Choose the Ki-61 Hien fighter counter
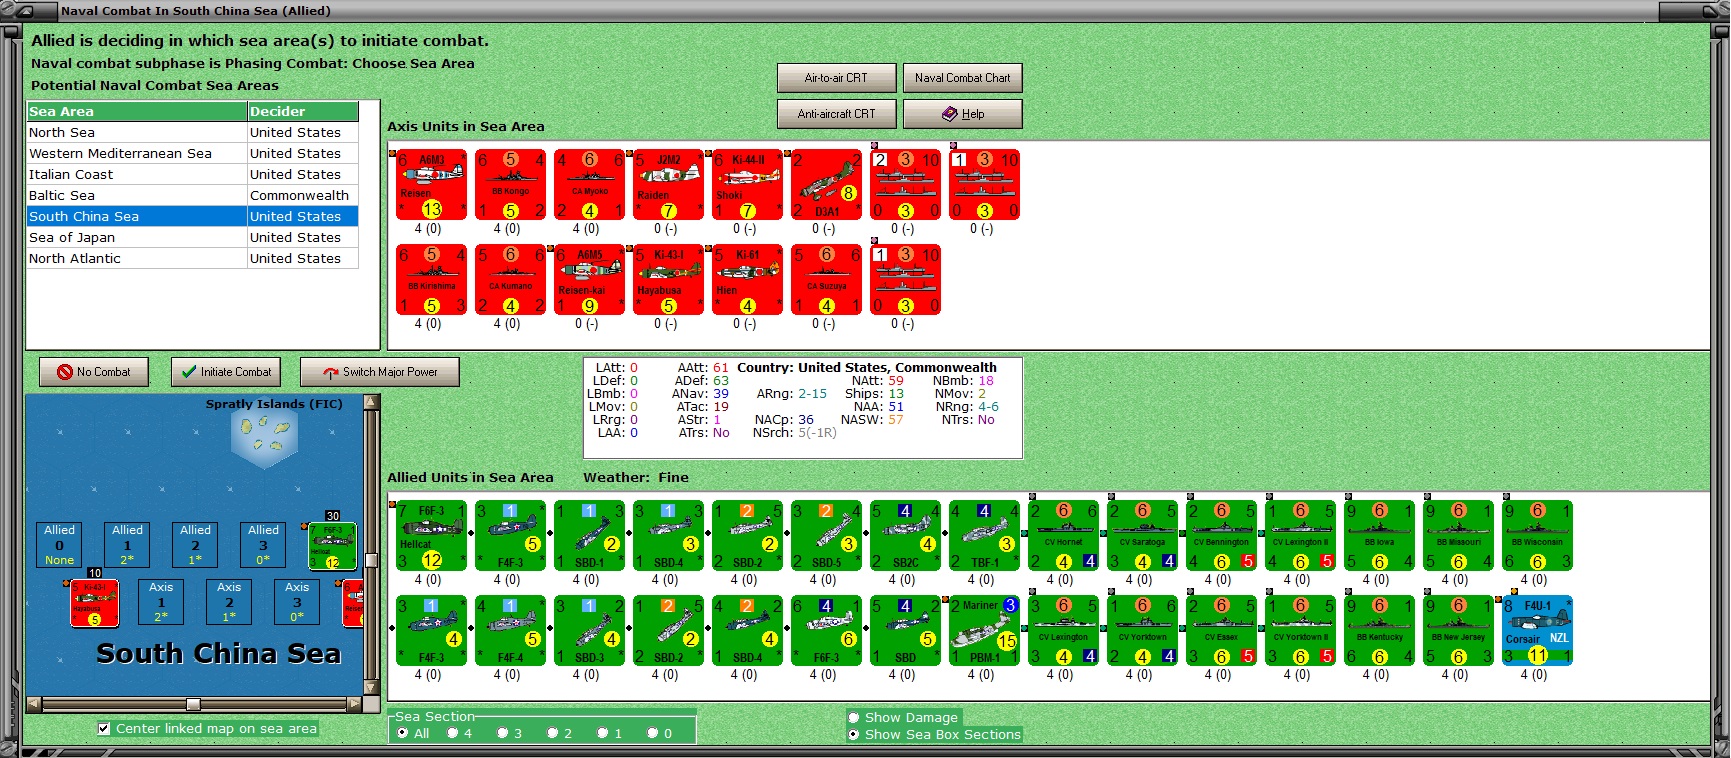The image size is (1731, 758). (x=748, y=280)
